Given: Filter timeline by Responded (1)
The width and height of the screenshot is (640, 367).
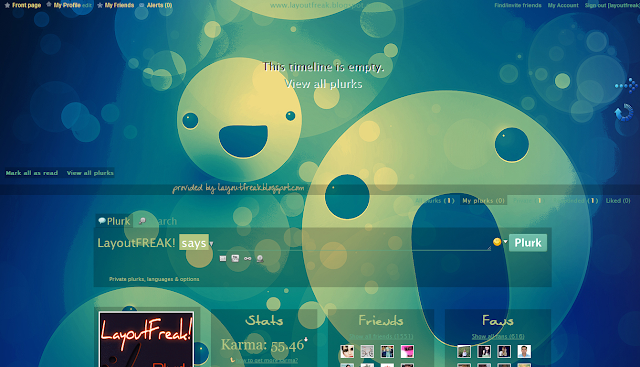Looking at the screenshot, I should (x=576, y=200).
